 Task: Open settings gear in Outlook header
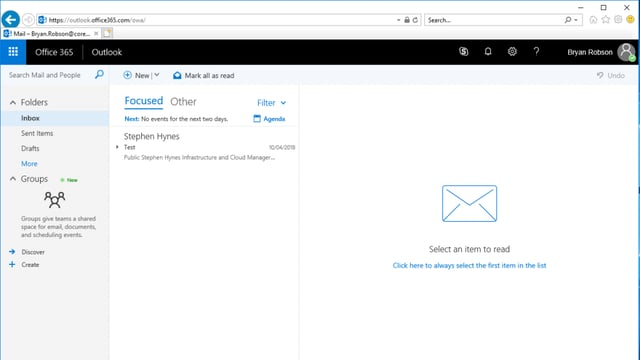pos(512,51)
